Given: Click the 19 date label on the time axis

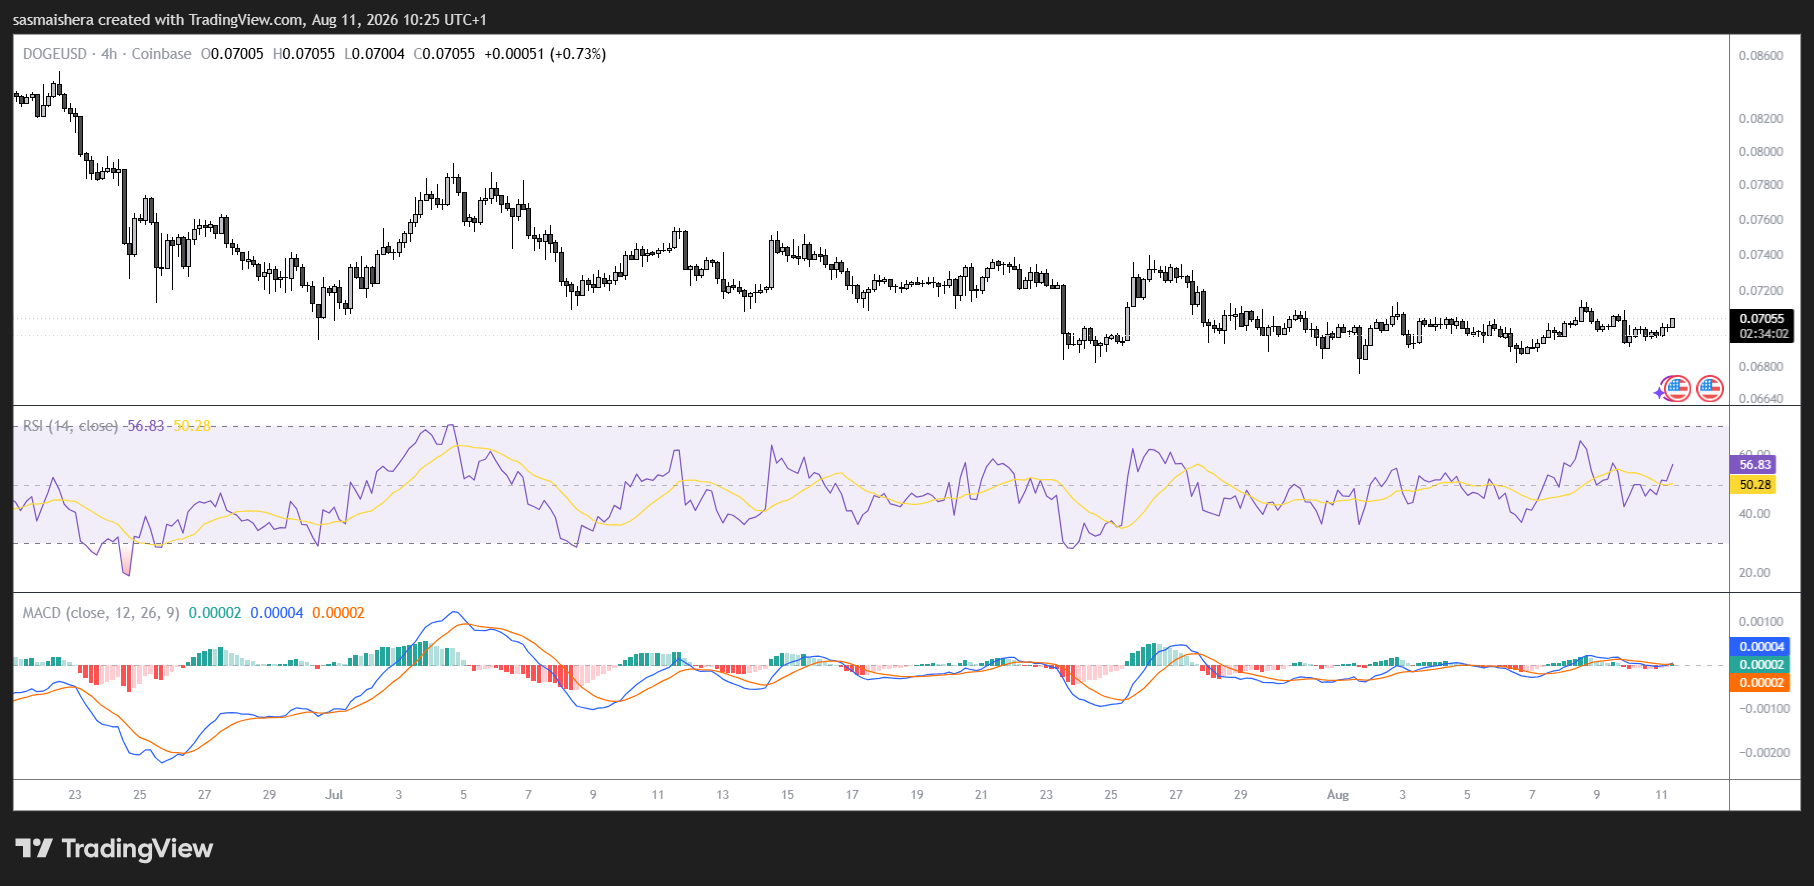Looking at the screenshot, I should [917, 795].
